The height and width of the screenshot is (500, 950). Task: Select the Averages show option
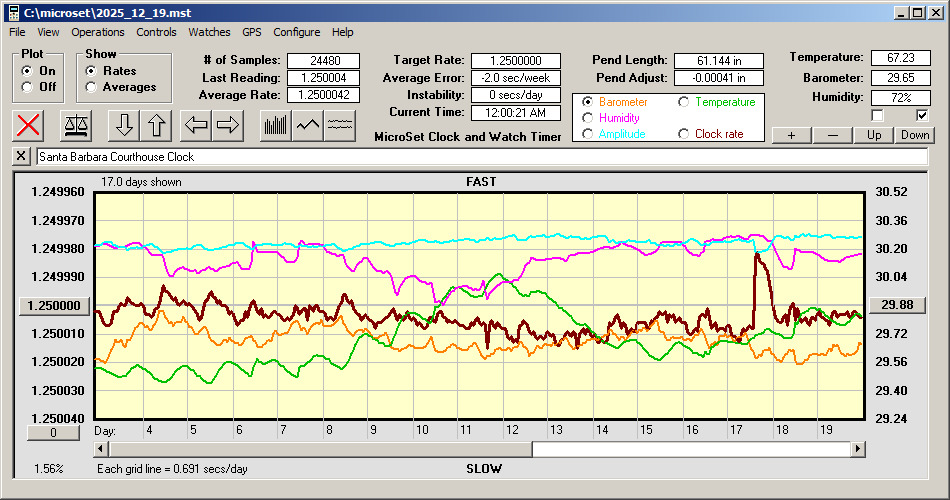click(92, 87)
